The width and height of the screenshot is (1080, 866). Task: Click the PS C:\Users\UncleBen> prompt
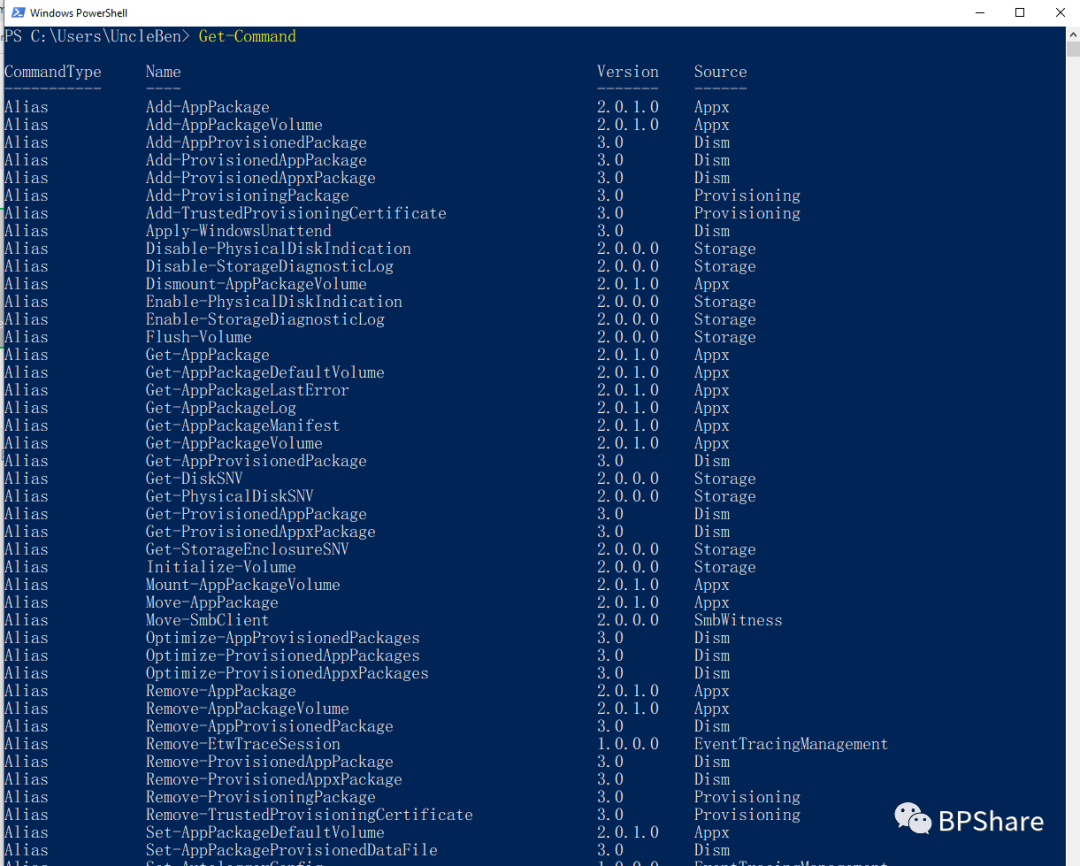[x=96, y=37]
